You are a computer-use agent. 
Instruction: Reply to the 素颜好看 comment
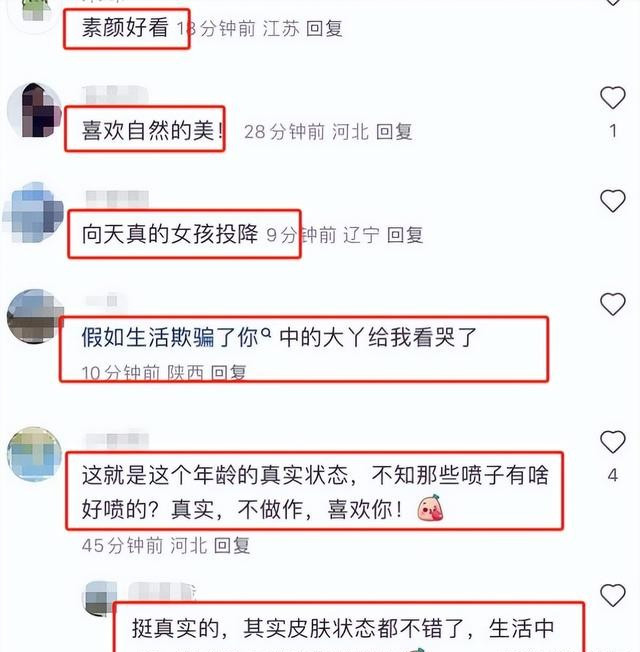(x=324, y=29)
